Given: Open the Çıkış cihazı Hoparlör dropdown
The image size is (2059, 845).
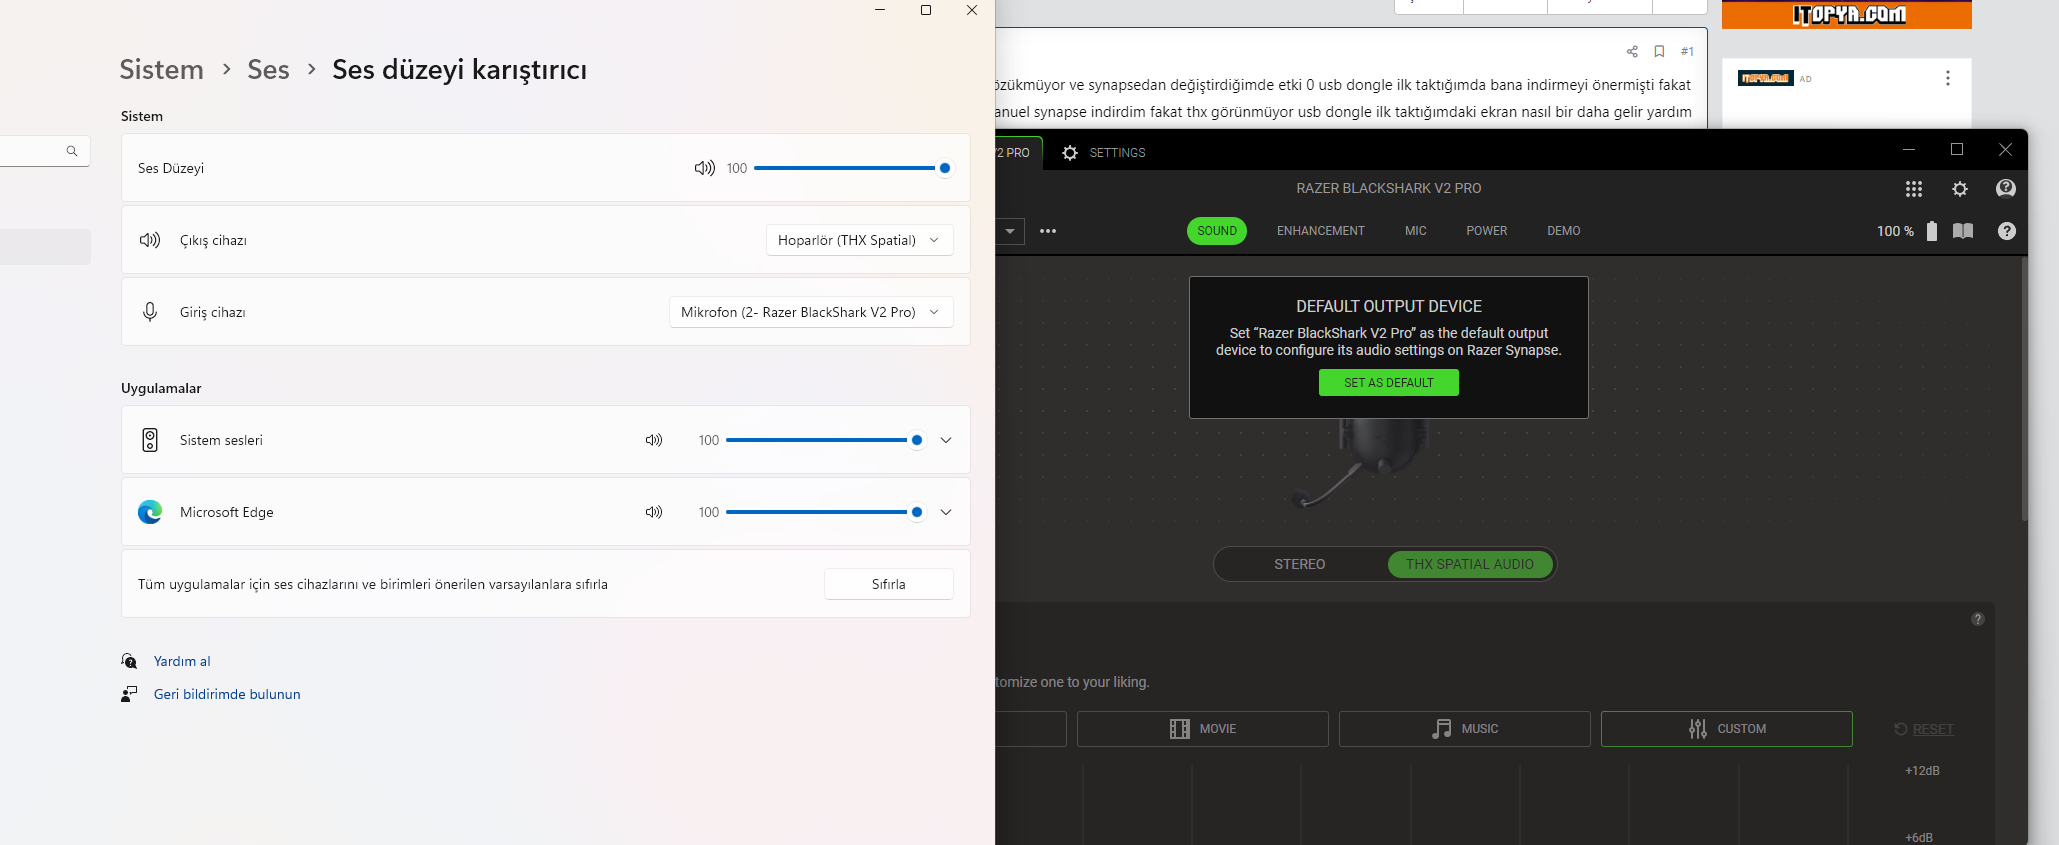Looking at the screenshot, I should [860, 240].
